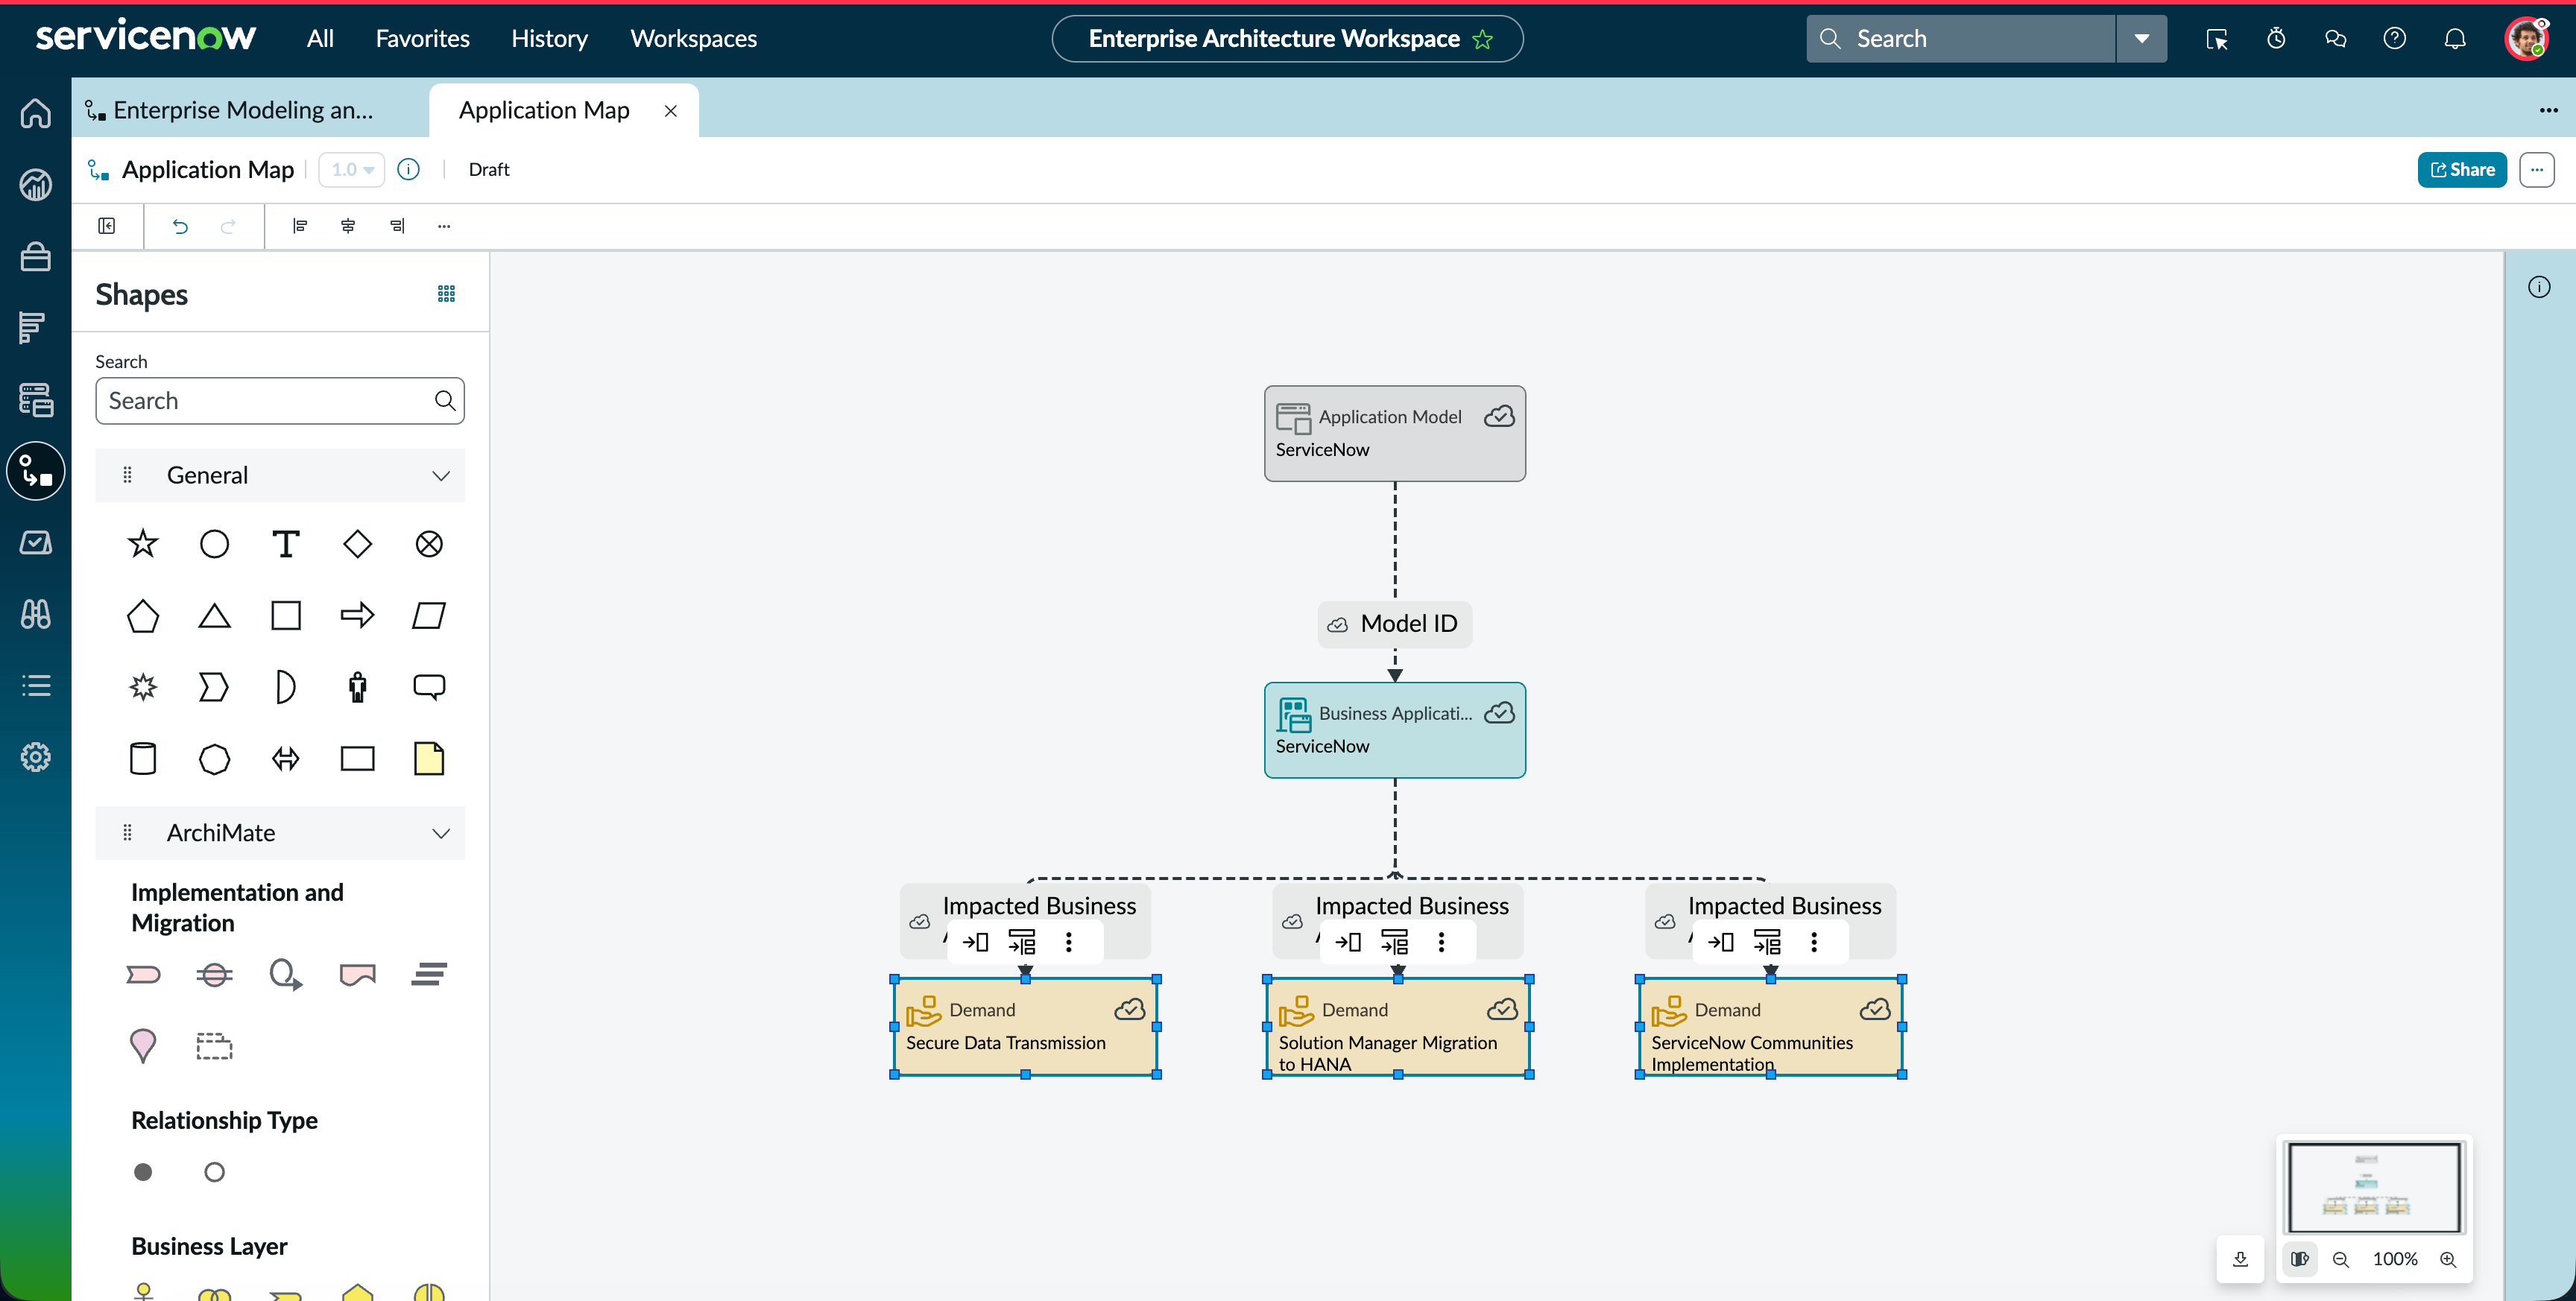Open the home icon in sidebar

[36, 113]
